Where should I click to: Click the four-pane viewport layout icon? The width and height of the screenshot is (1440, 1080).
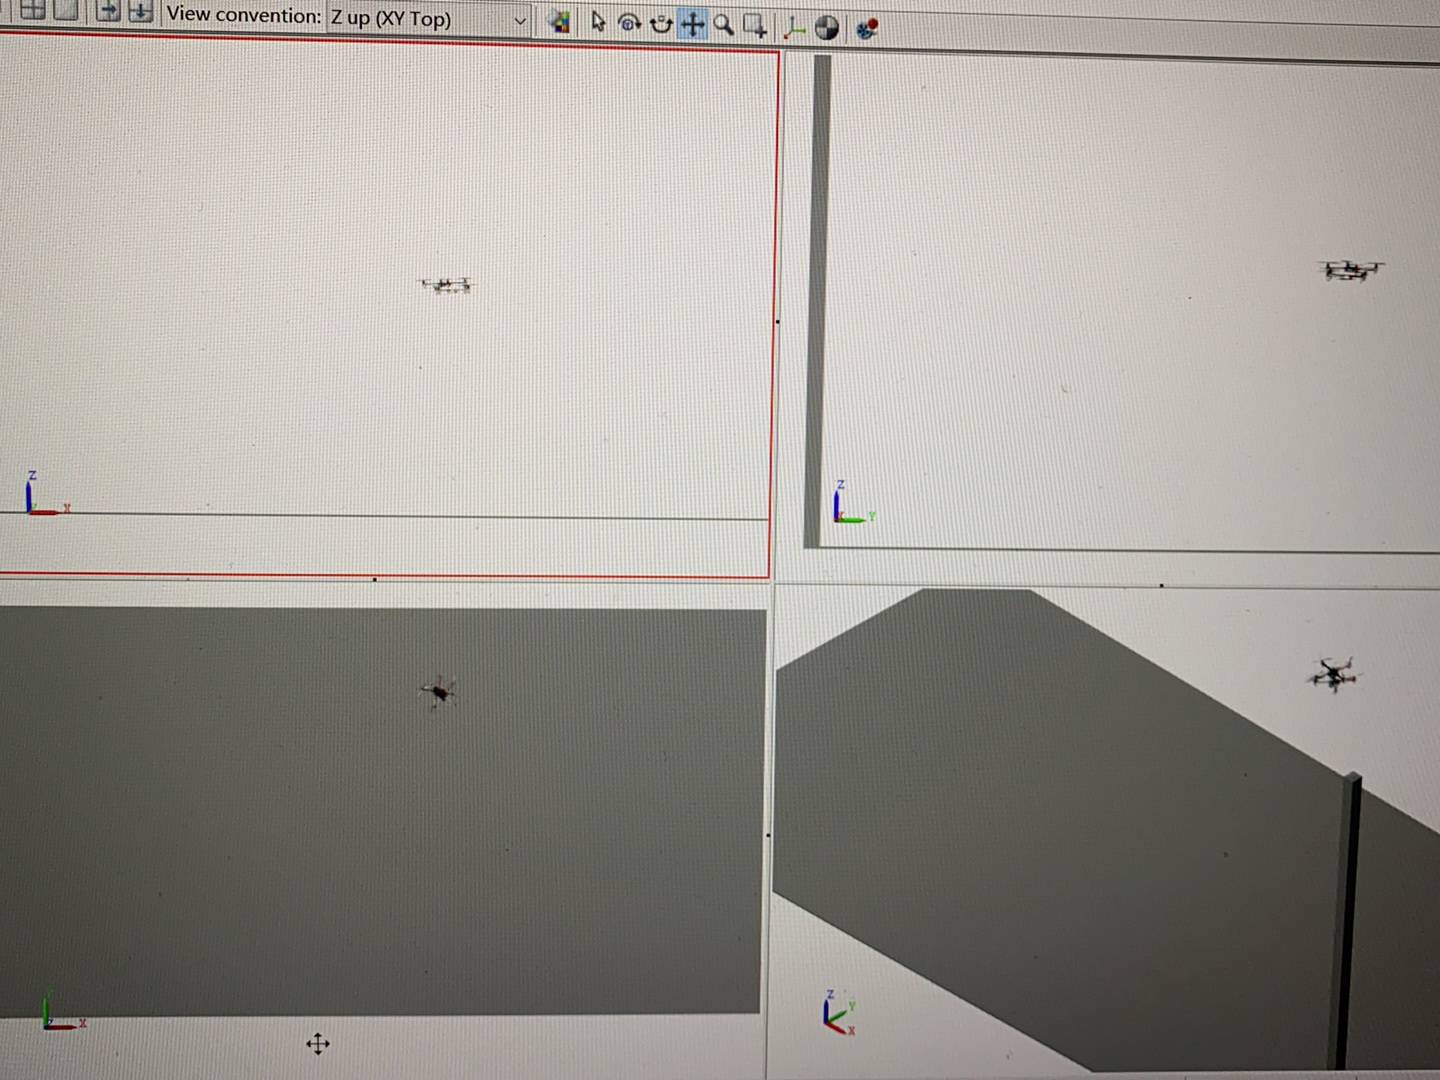click(x=32, y=15)
